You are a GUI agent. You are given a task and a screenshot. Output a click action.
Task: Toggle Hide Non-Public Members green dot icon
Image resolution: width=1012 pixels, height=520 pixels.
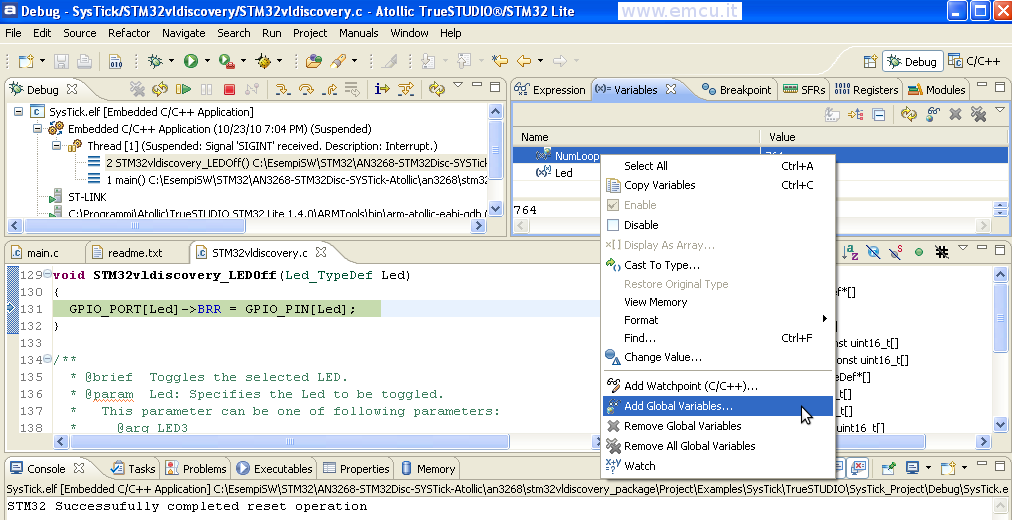coord(918,252)
